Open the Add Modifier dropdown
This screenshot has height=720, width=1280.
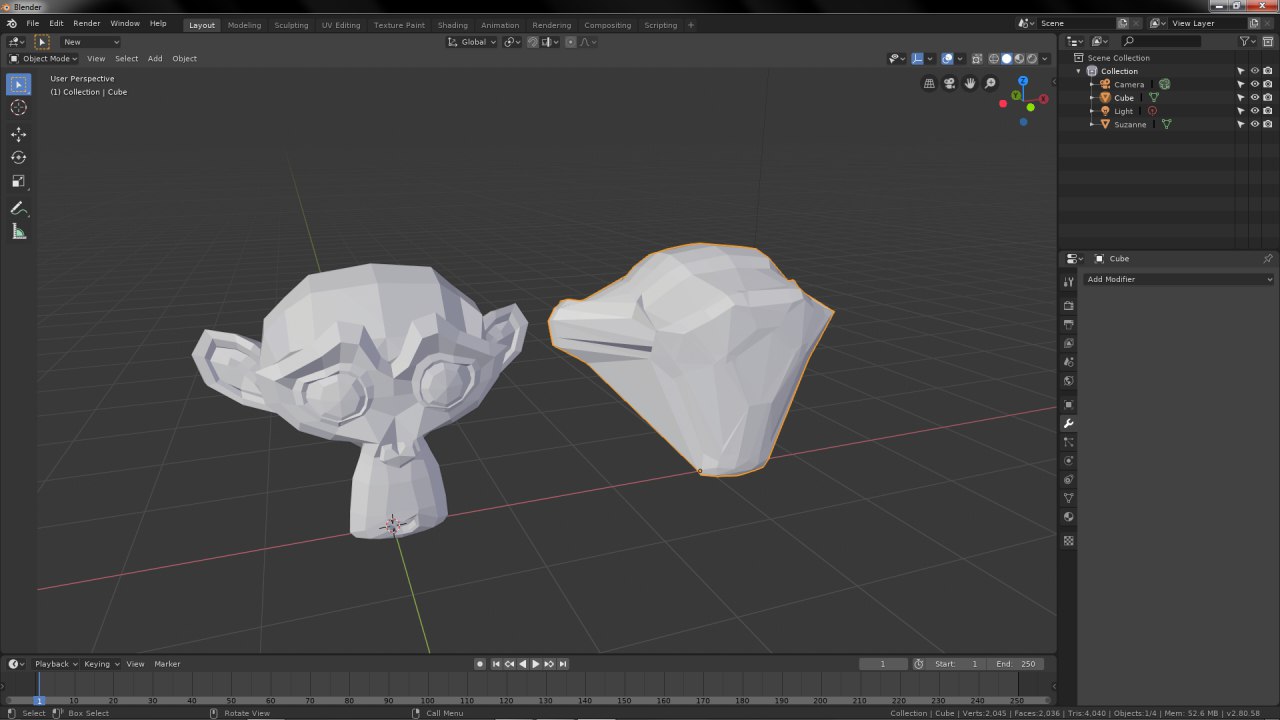click(1179, 279)
